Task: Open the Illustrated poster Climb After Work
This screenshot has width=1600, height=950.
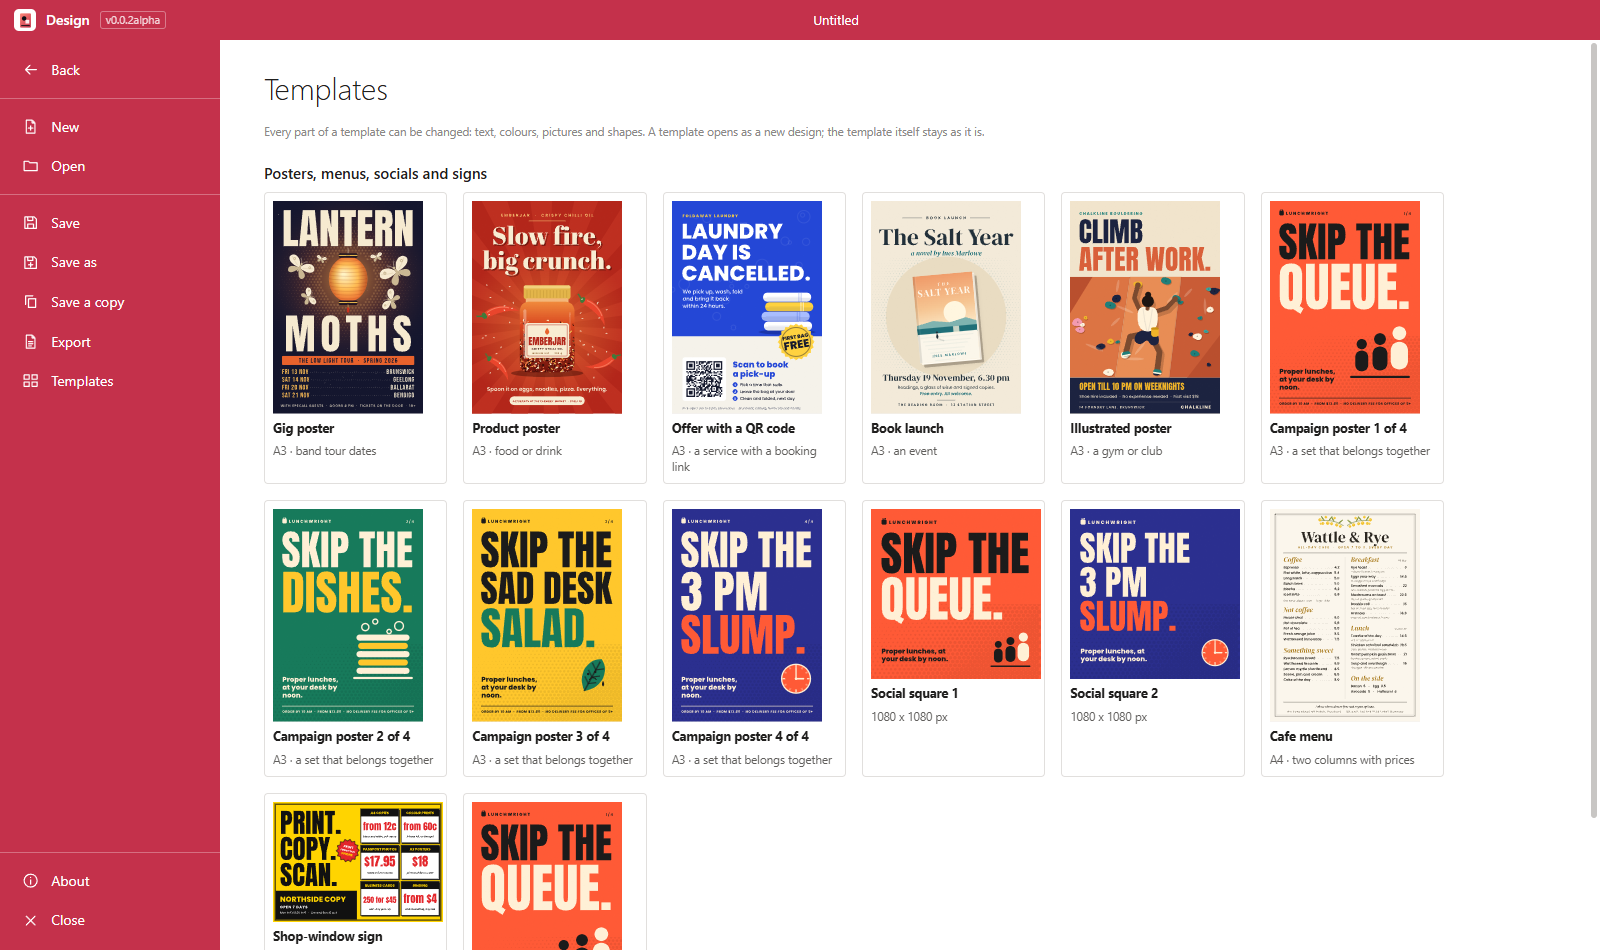Action: pos(1145,307)
